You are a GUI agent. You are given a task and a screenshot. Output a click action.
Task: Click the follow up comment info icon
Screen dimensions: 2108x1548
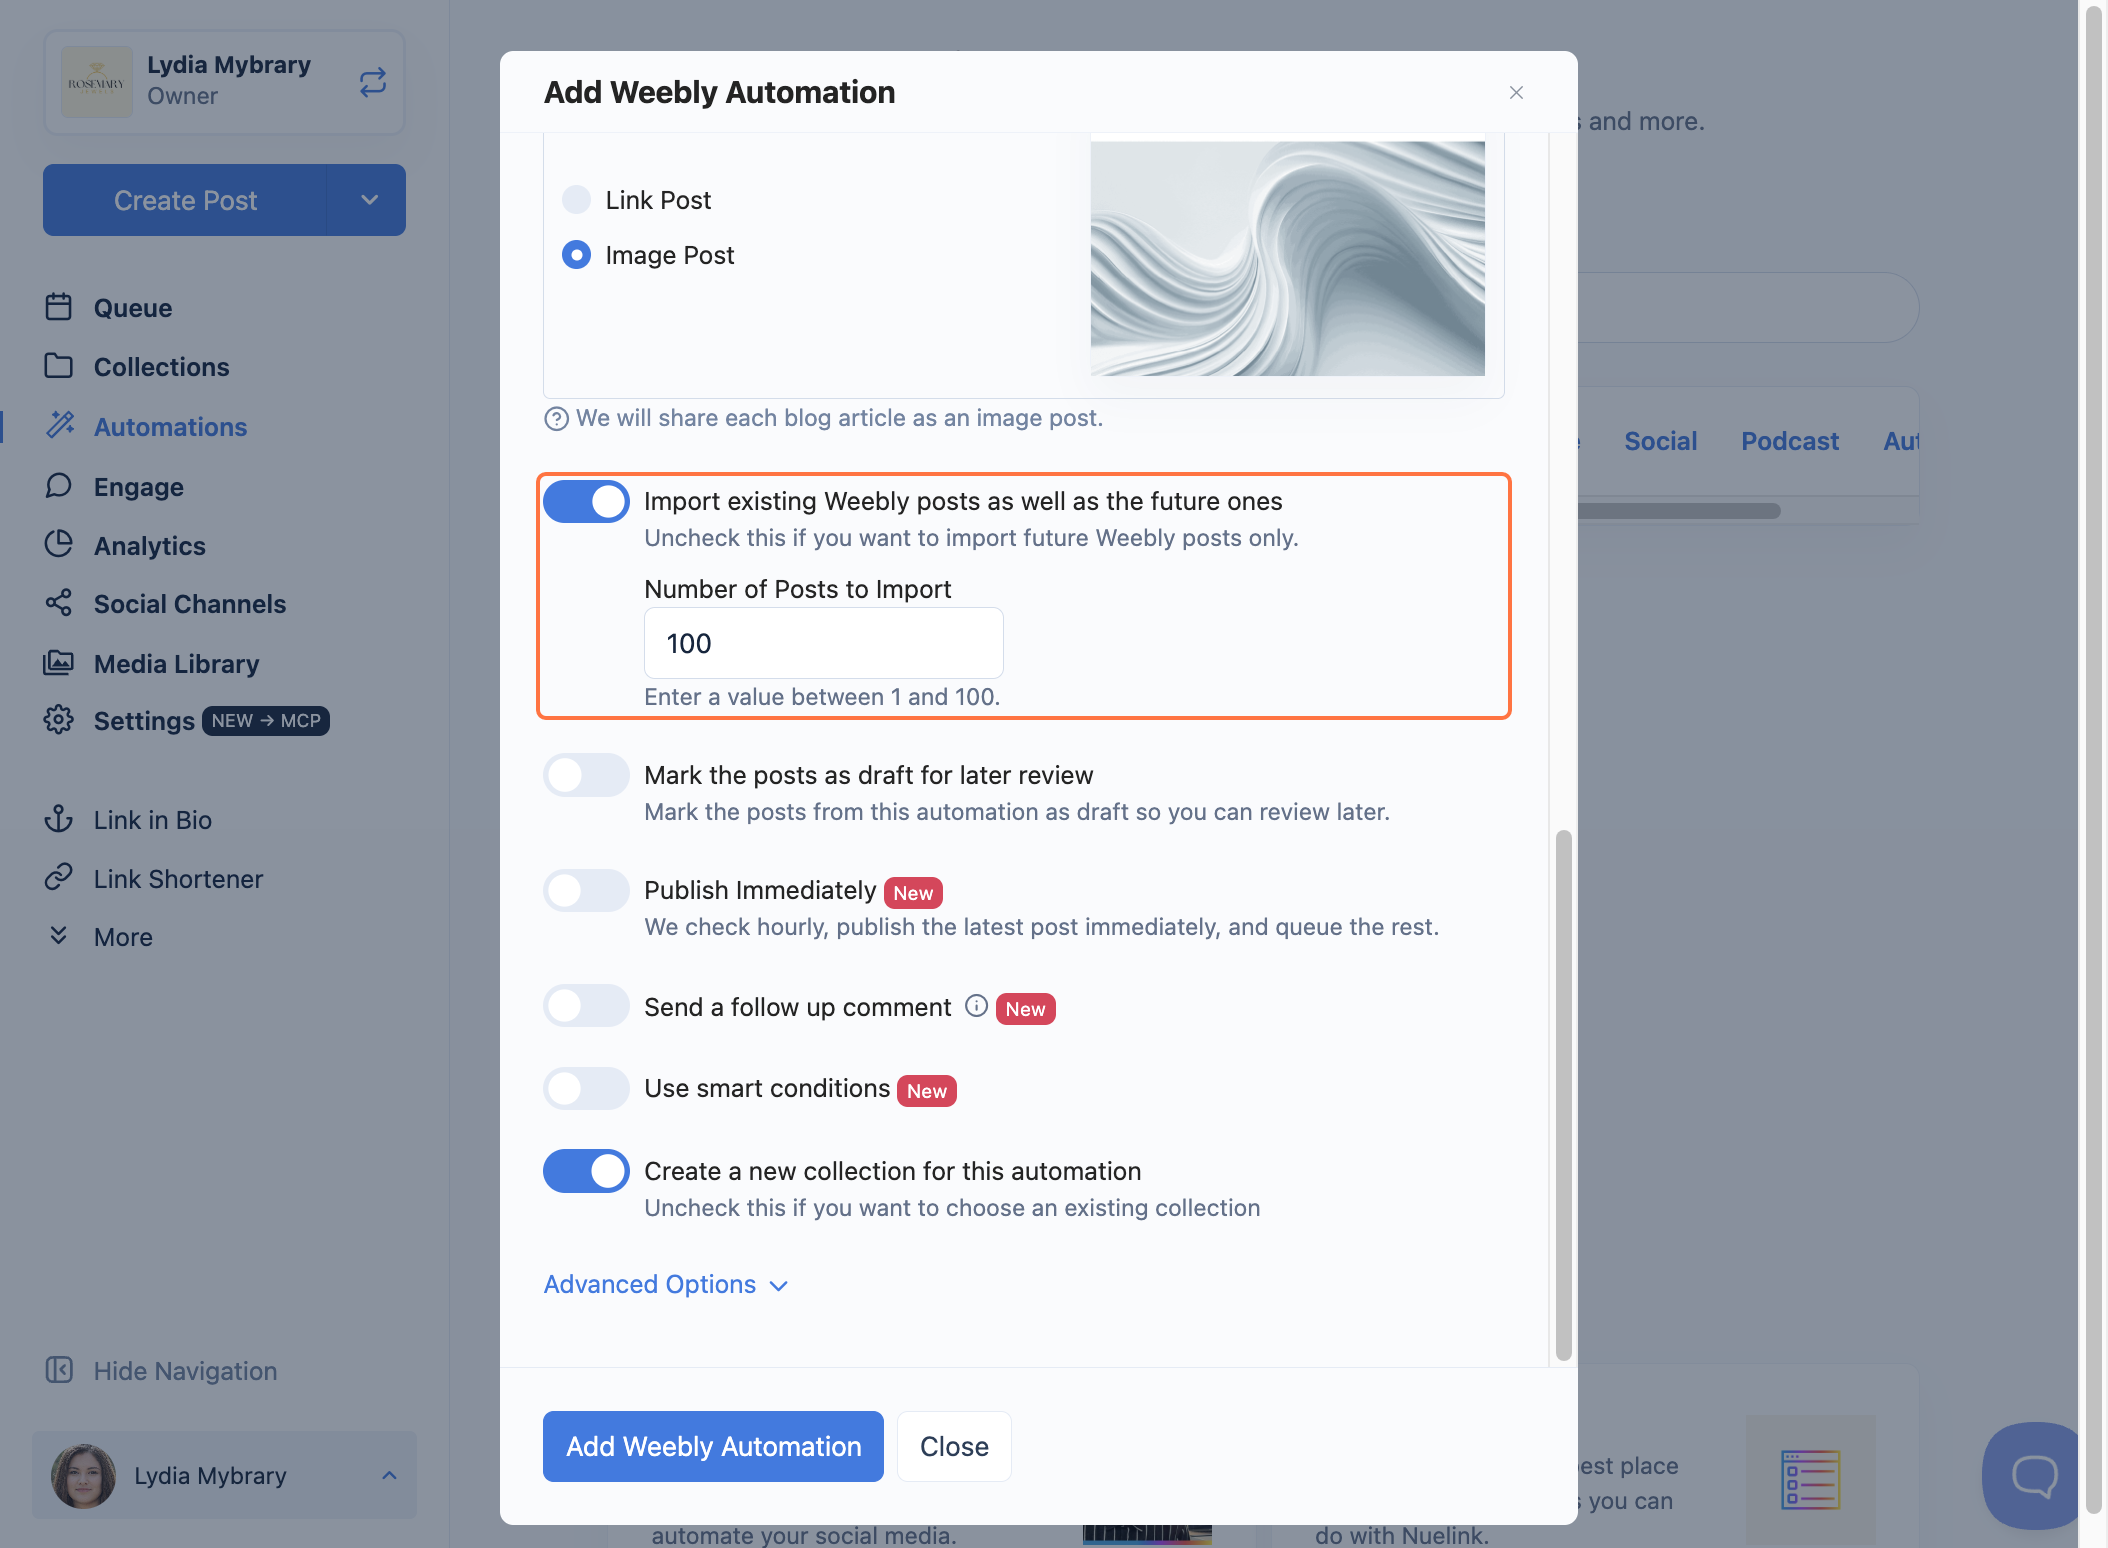coord(976,1006)
